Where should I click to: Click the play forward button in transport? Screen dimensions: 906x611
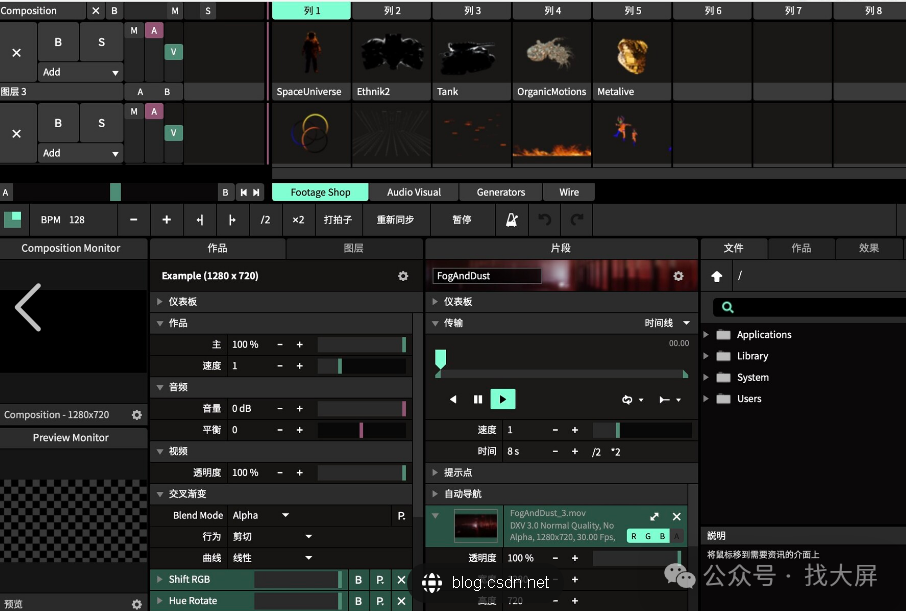(x=503, y=399)
